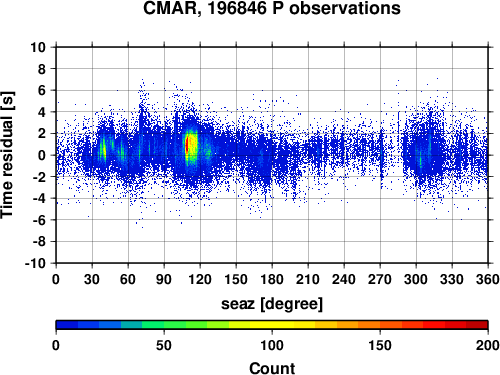Image resolution: width=500 pixels, height=375 pixels.
Task: Click the x-axis tick label 90
Action: coord(164,279)
